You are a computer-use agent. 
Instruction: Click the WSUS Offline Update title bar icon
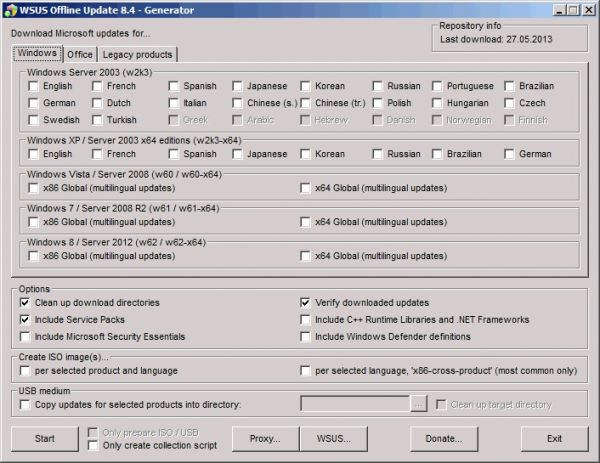10,10
